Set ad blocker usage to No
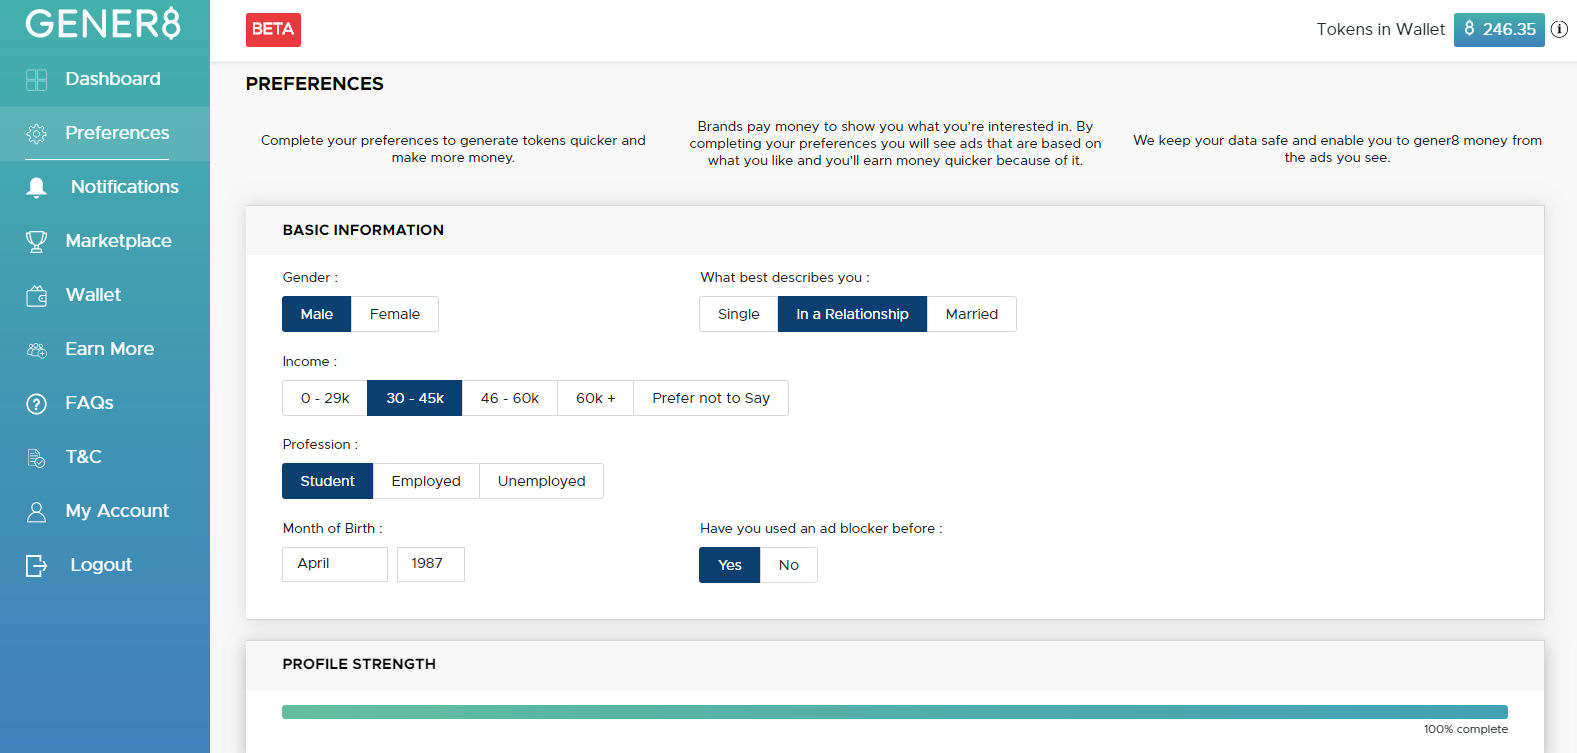The height and width of the screenshot is (753, 1577). pyautogui.click(x=788, y=565)
